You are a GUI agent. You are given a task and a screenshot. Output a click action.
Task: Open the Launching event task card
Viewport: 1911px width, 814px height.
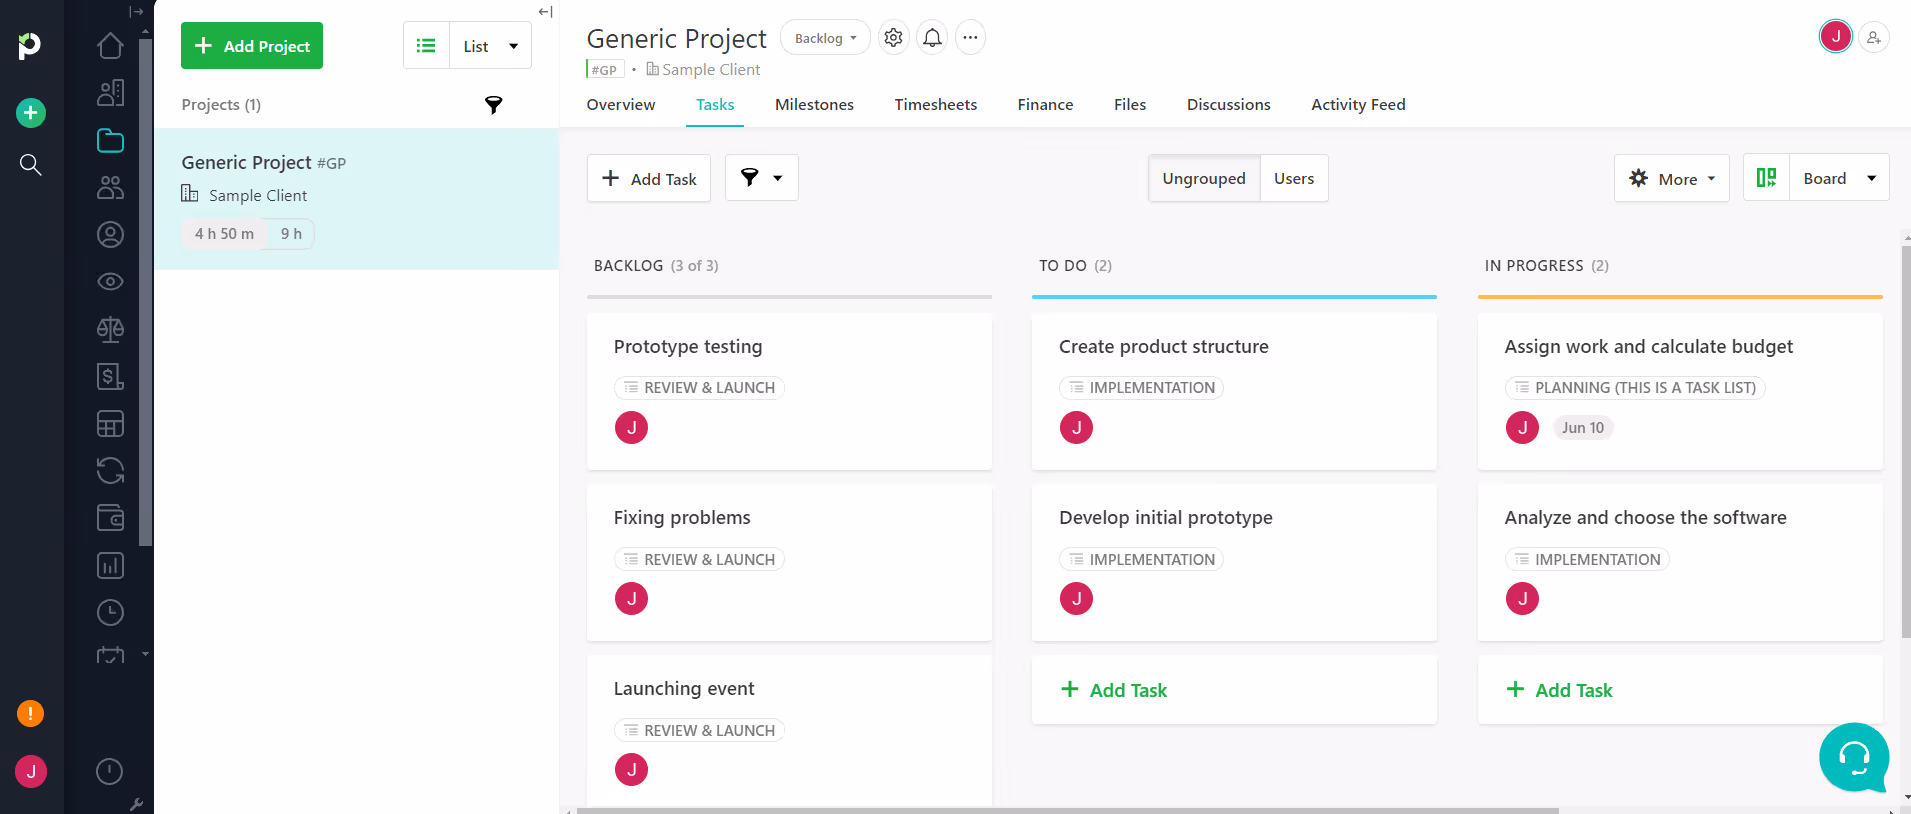tap(789, 731)
